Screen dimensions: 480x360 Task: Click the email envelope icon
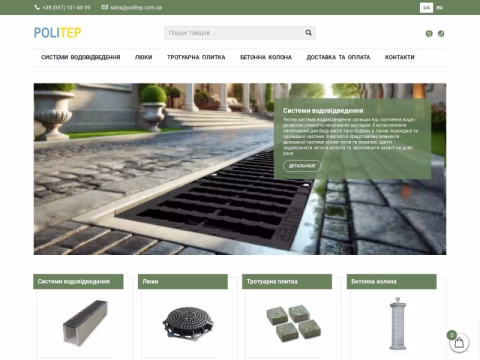point(105,7)
